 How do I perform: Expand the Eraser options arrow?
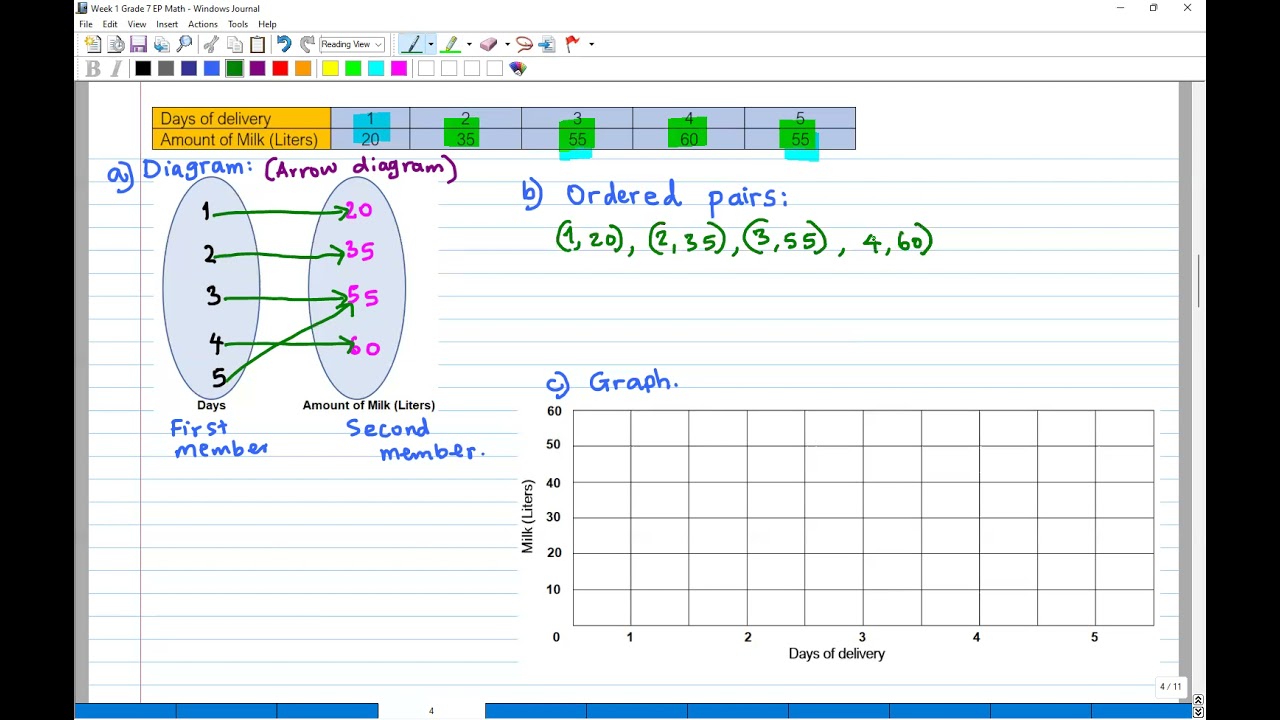tap(507, 44)
